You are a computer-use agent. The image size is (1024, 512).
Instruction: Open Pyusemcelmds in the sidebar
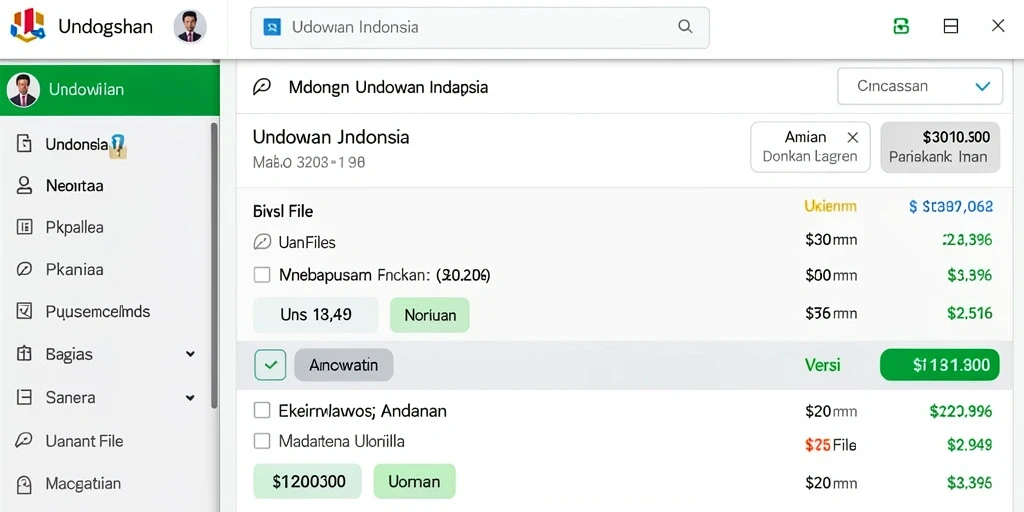[98, 312]
